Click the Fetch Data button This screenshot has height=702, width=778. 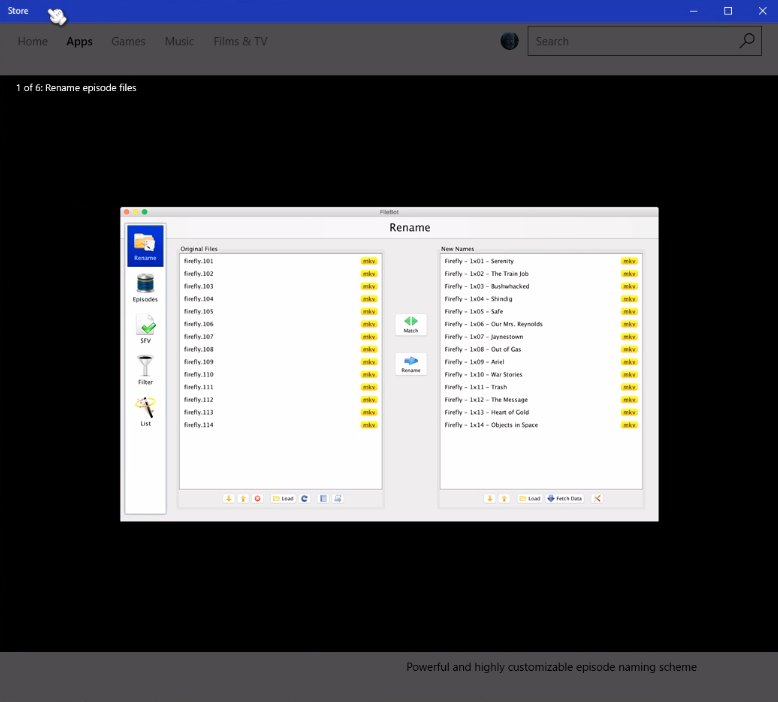tap(565, 499)
